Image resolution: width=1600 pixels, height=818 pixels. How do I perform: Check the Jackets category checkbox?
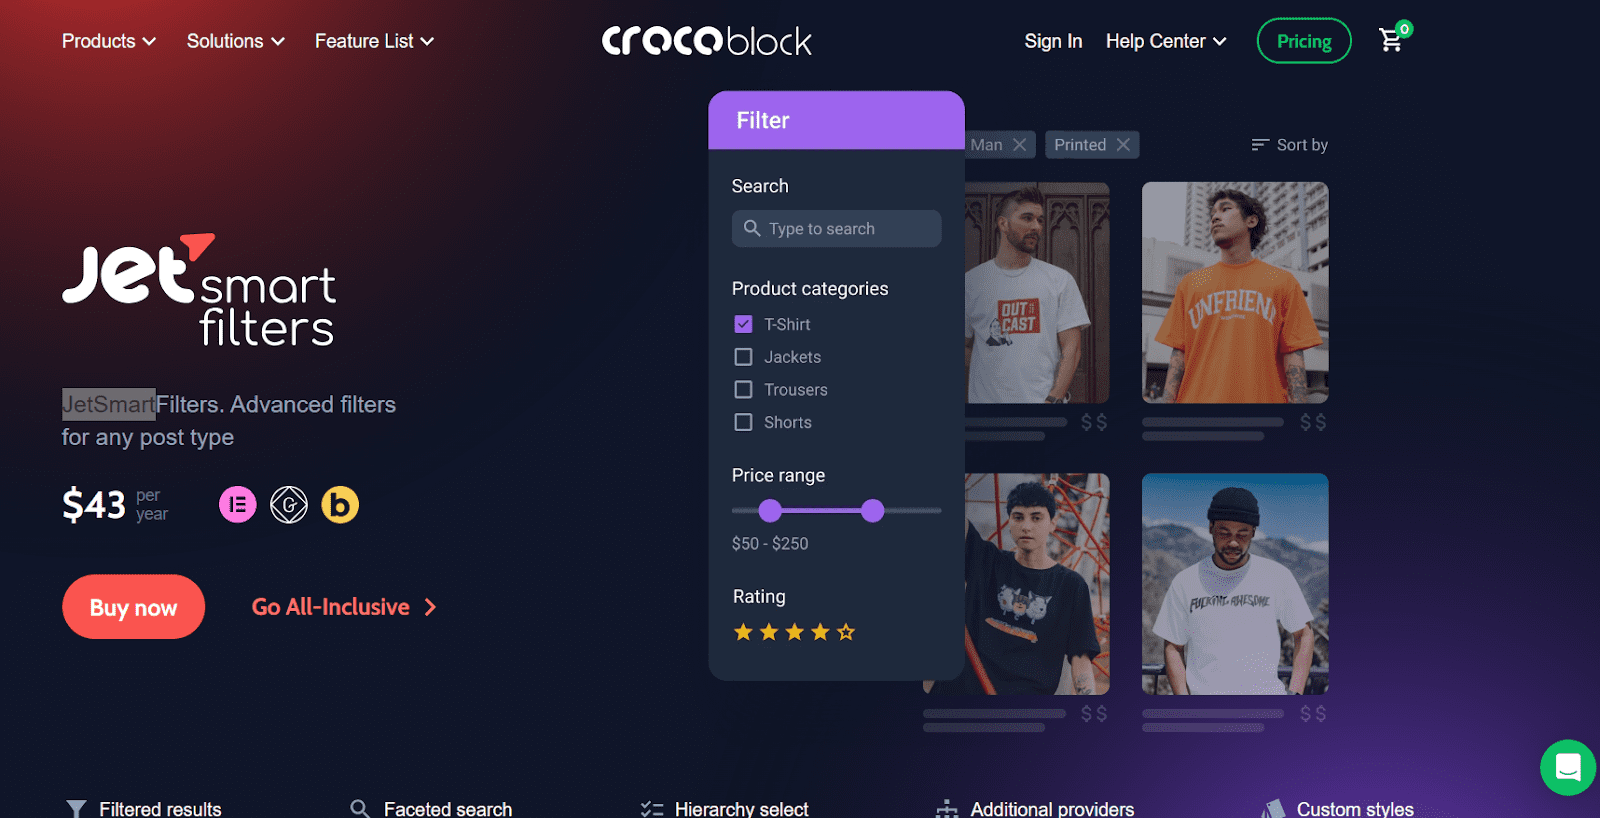(x=743, y=357)
